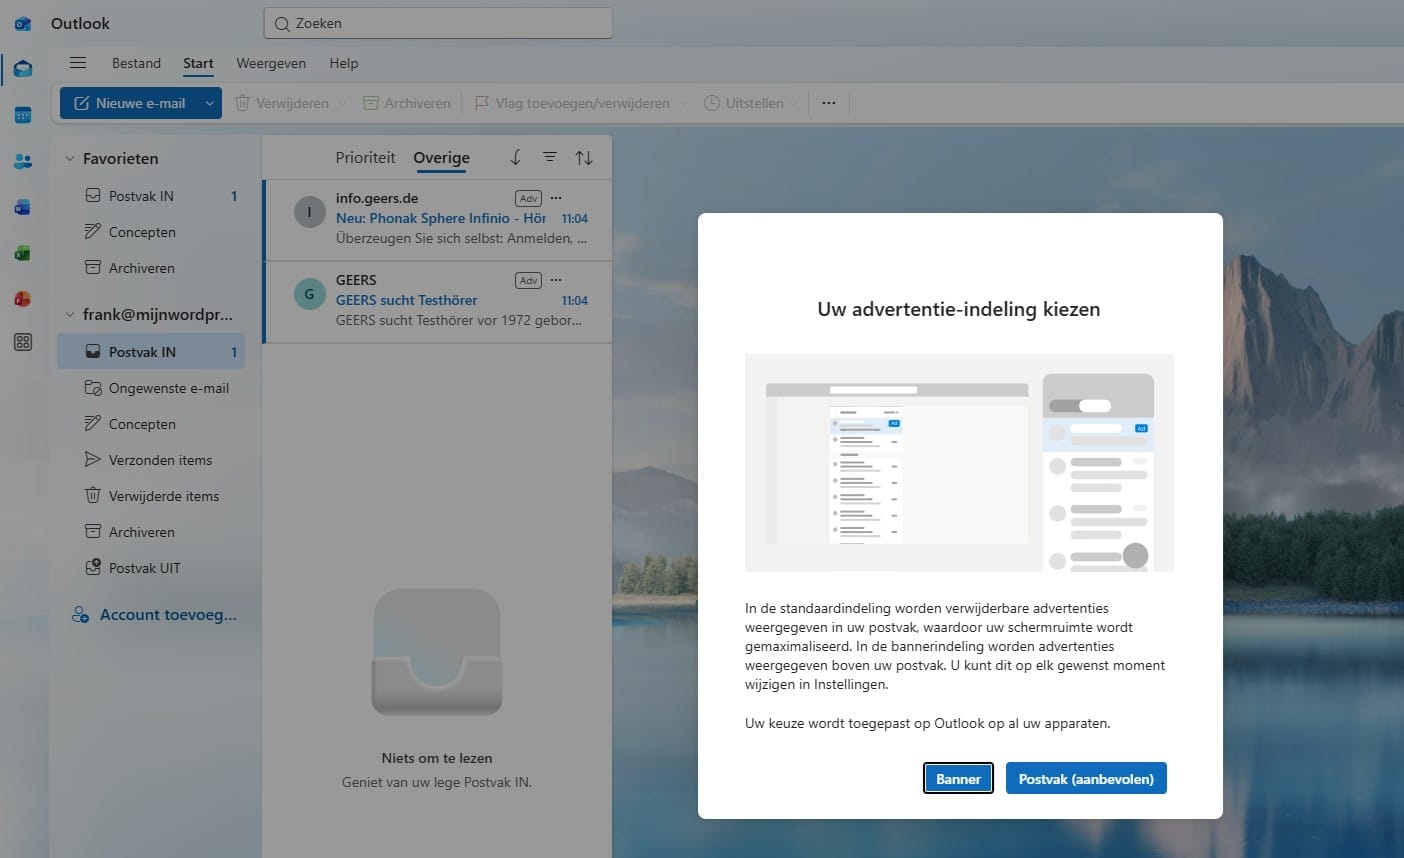
Task: Toggle the hamburger navigation pane button
Action: 78,63
